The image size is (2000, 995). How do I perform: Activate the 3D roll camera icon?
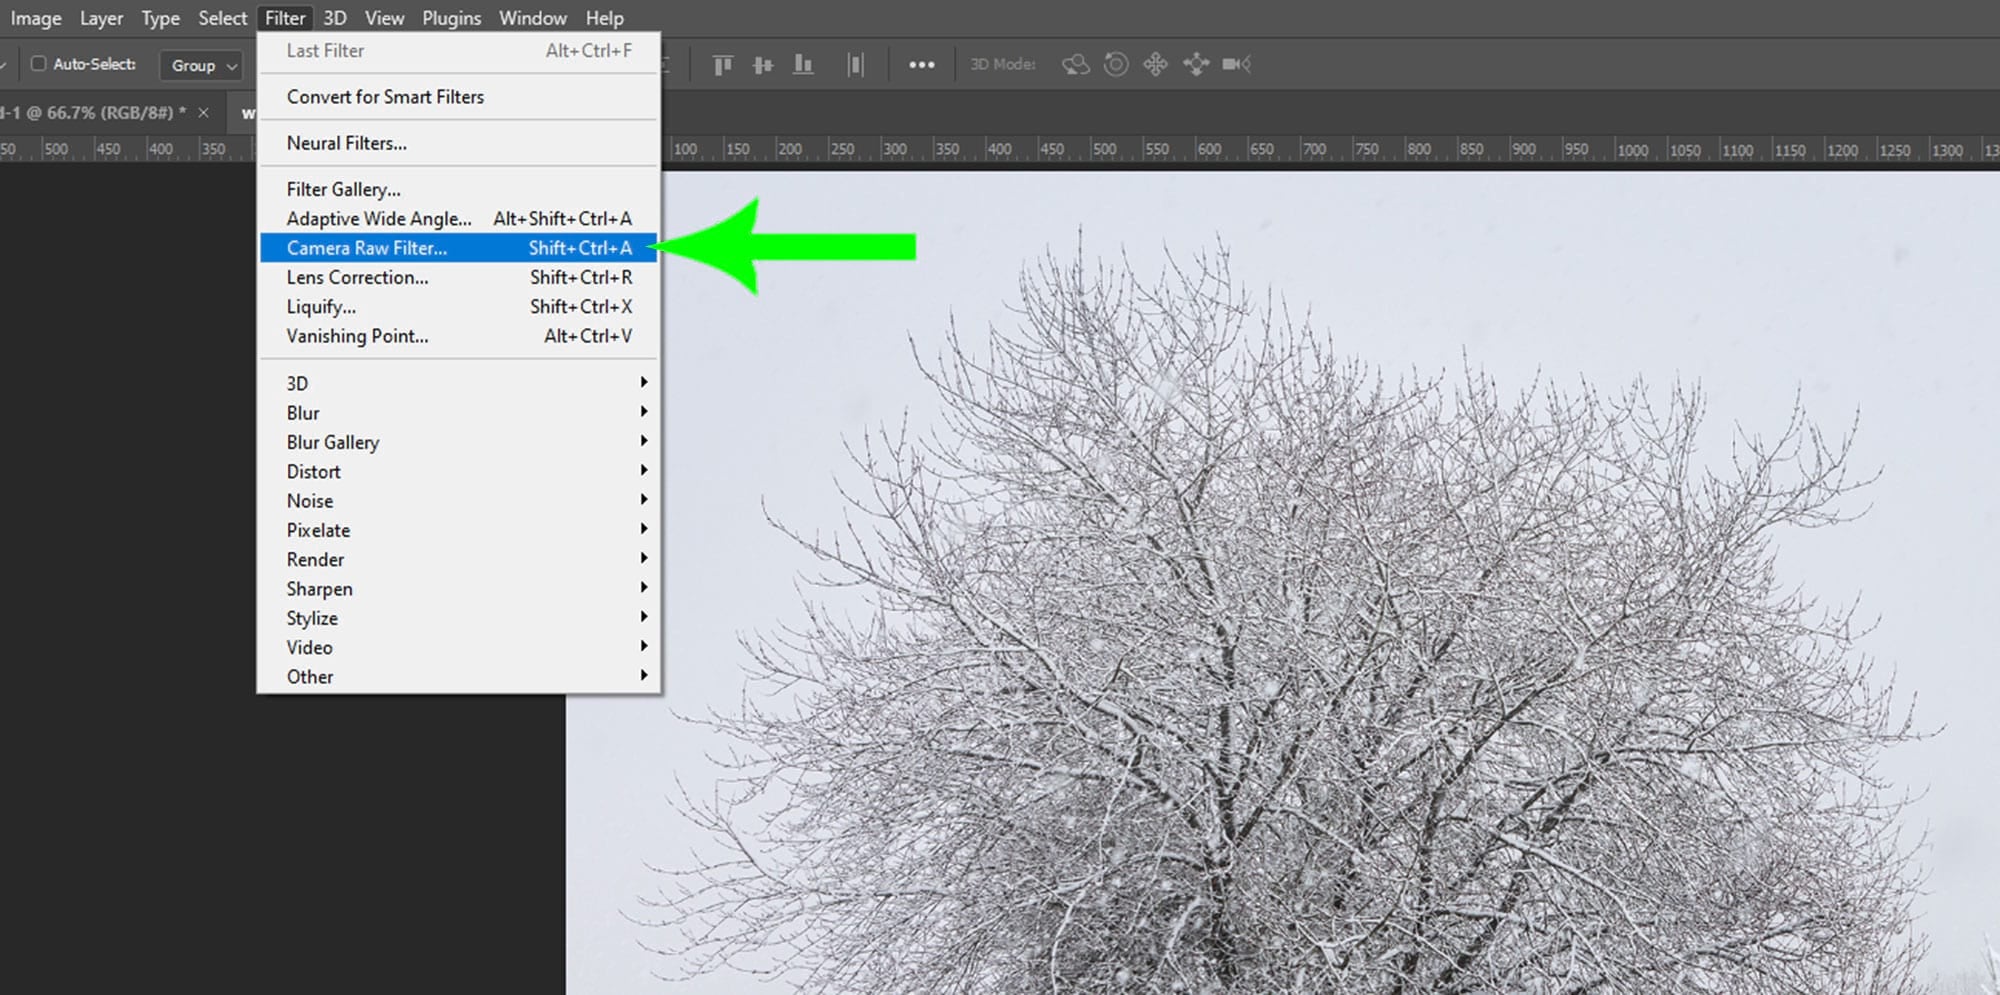pyautogui.click(x=1115, y=64)
